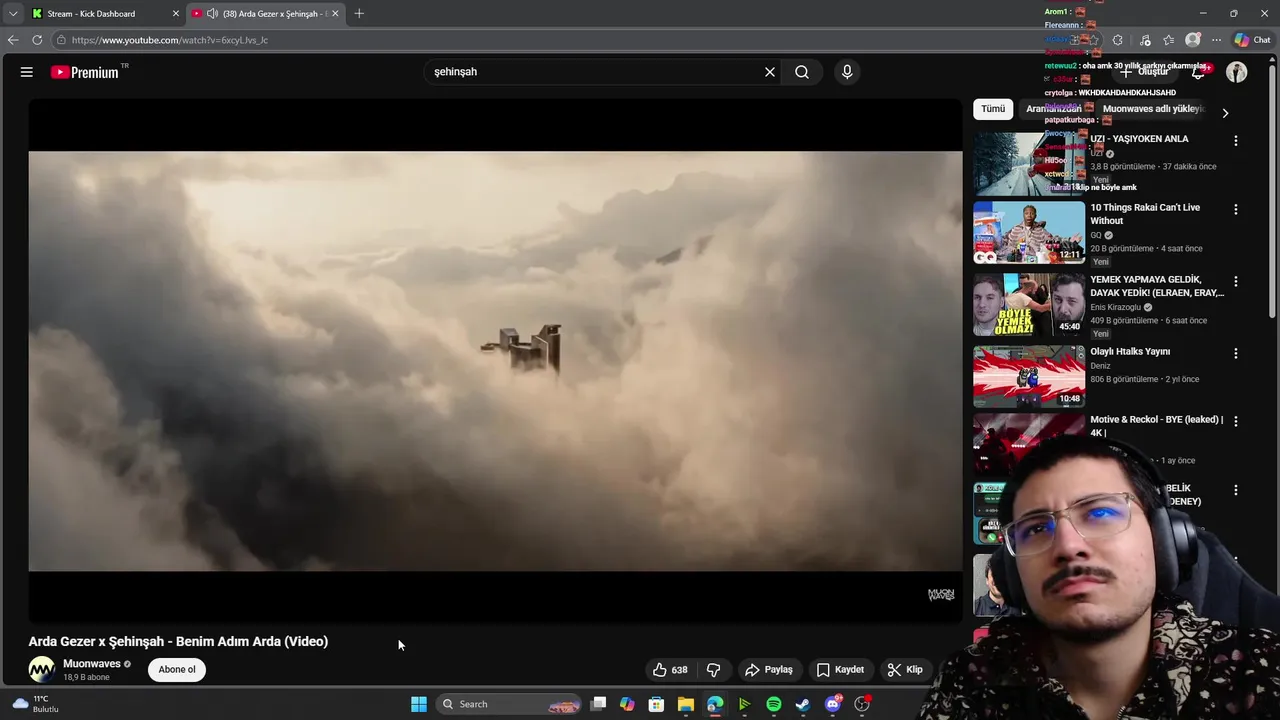Open Copilot Chat button
The image size is (1280, 720).
click(x=1252, y=40)
